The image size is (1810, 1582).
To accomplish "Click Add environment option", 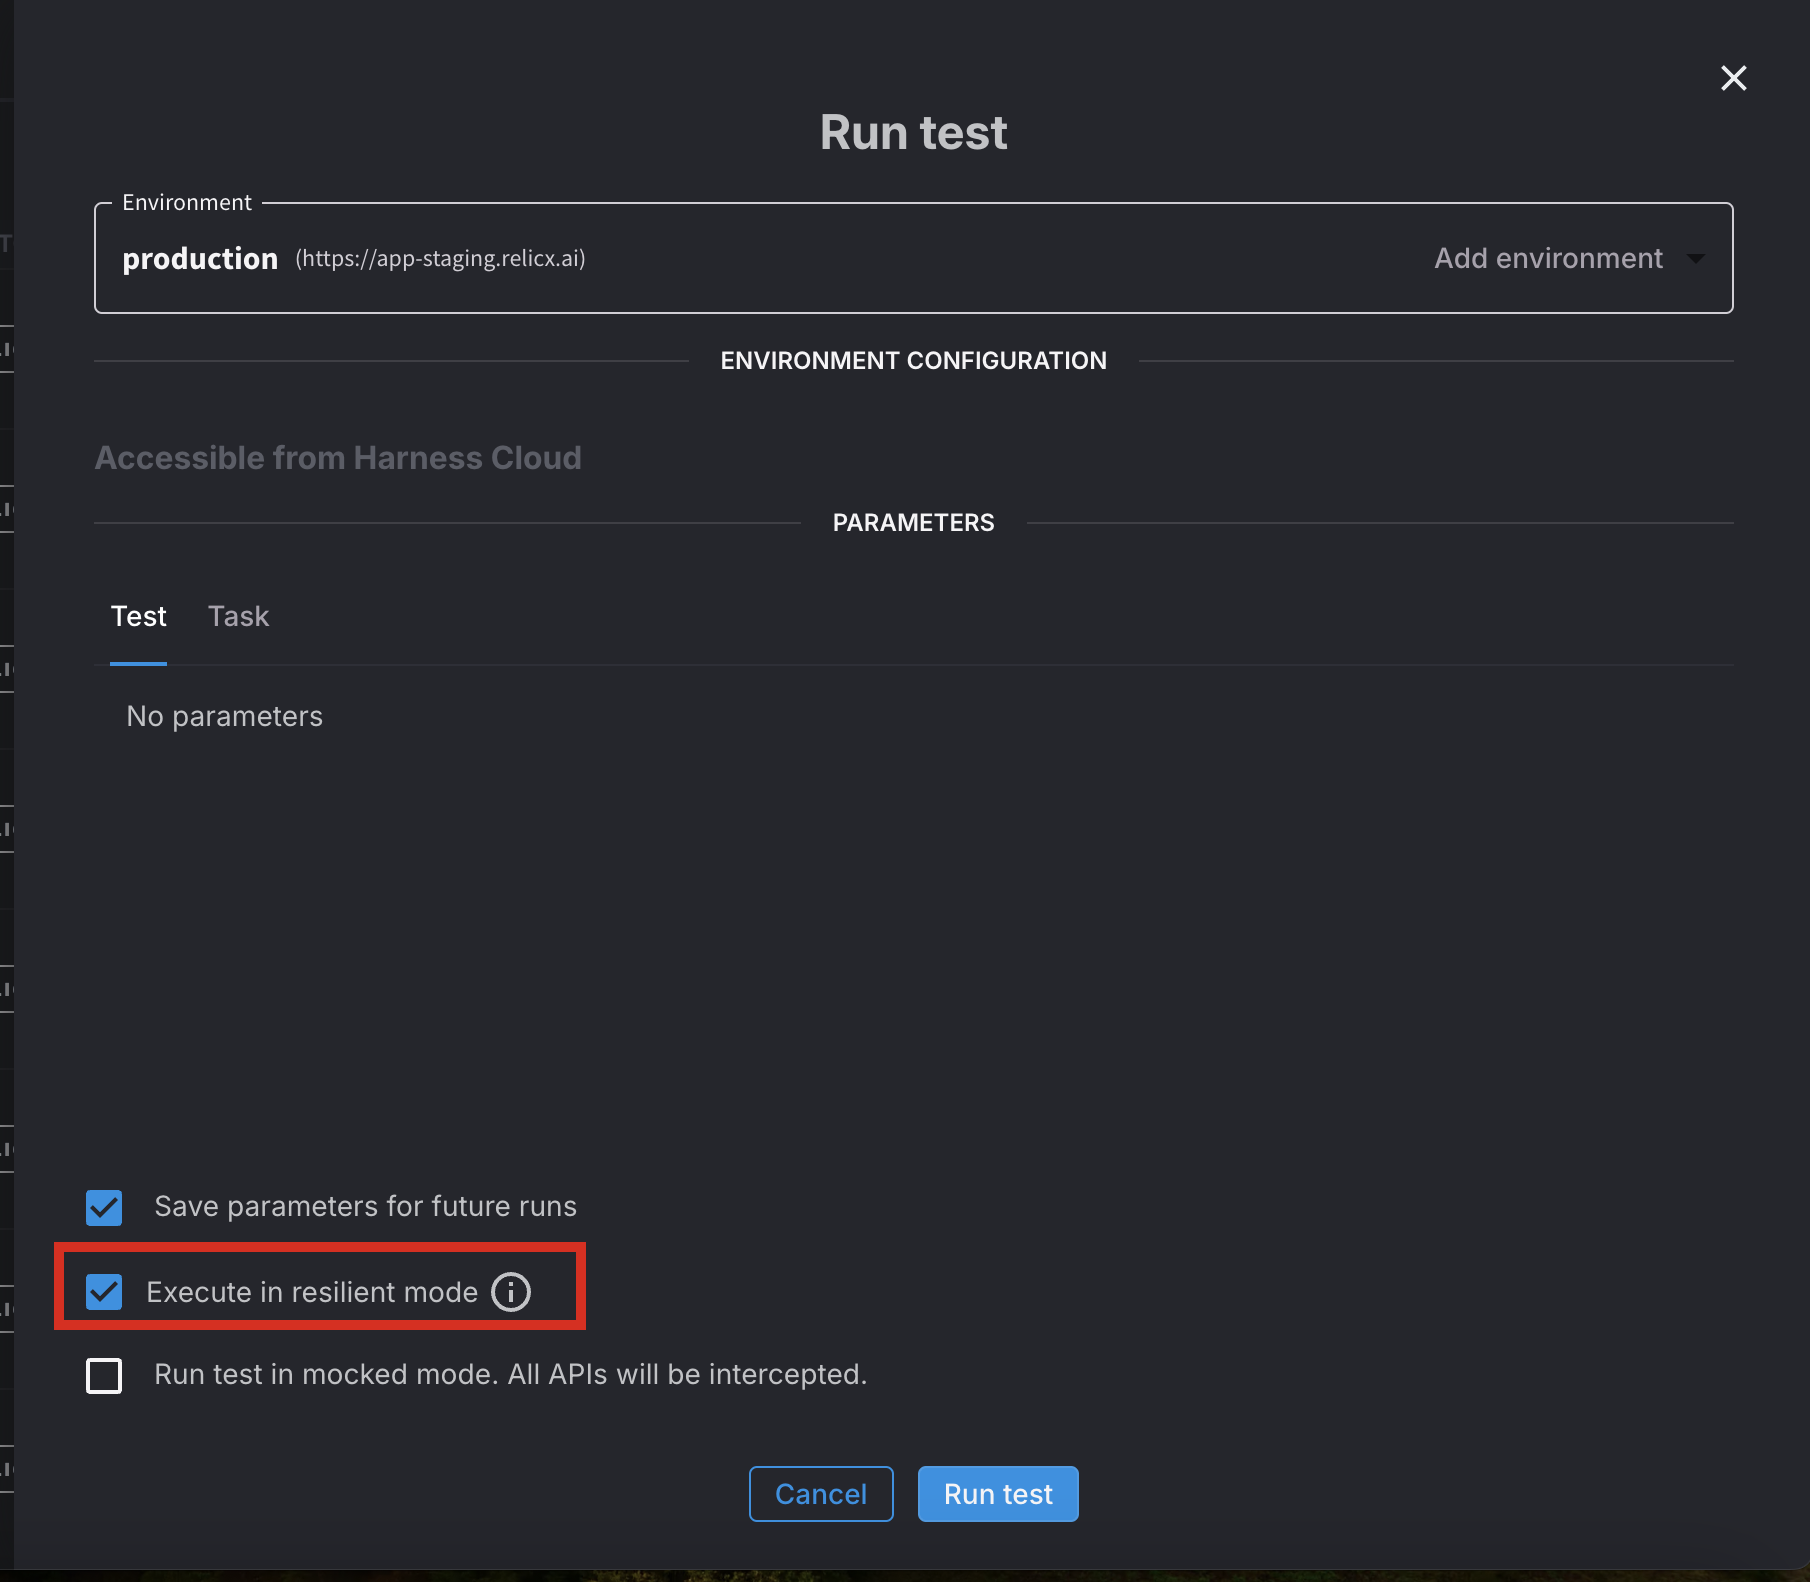I will click(1547, 259).
